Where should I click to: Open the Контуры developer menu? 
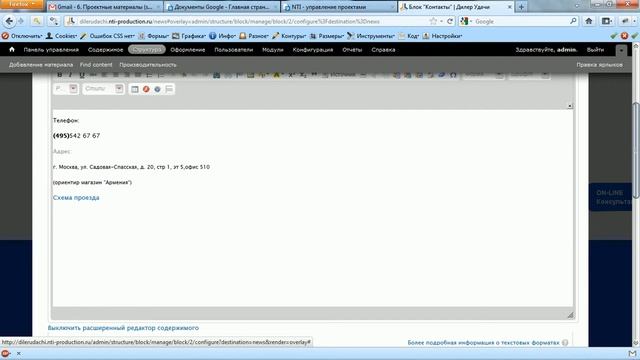[x=289, y=36]
